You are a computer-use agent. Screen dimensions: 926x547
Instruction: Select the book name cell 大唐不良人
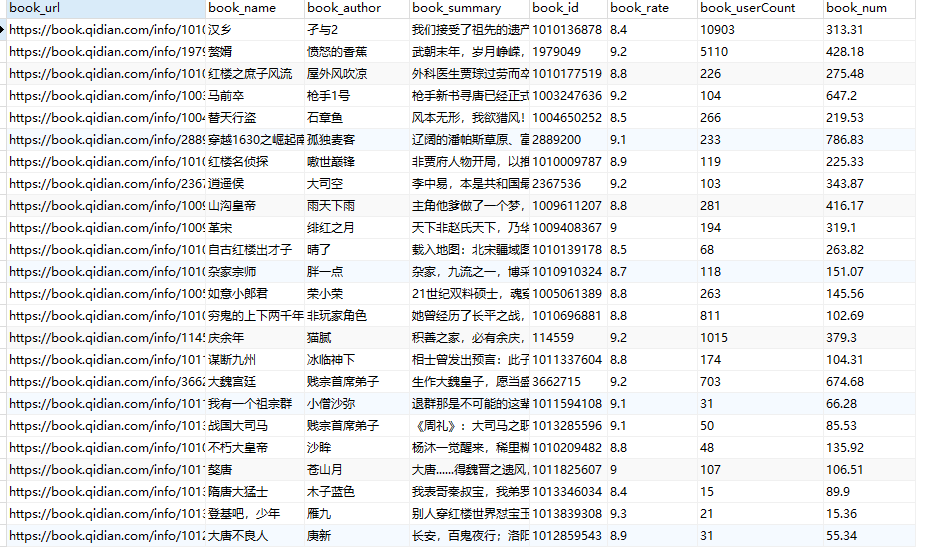click(255, 536)
